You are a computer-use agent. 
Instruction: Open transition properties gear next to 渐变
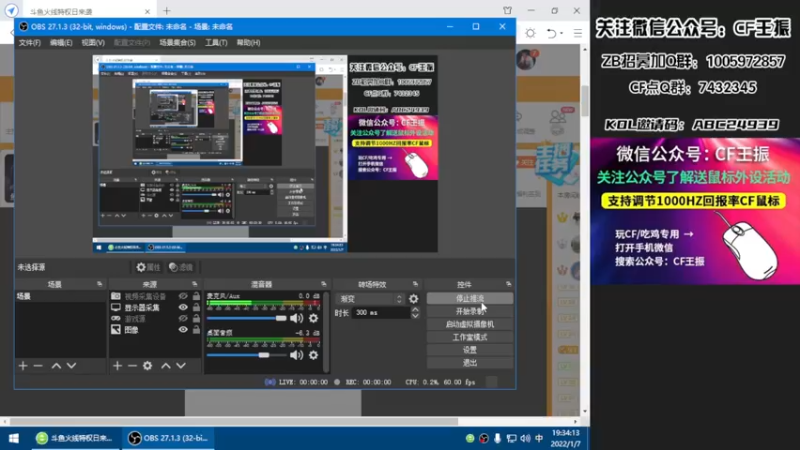point(414,299)
